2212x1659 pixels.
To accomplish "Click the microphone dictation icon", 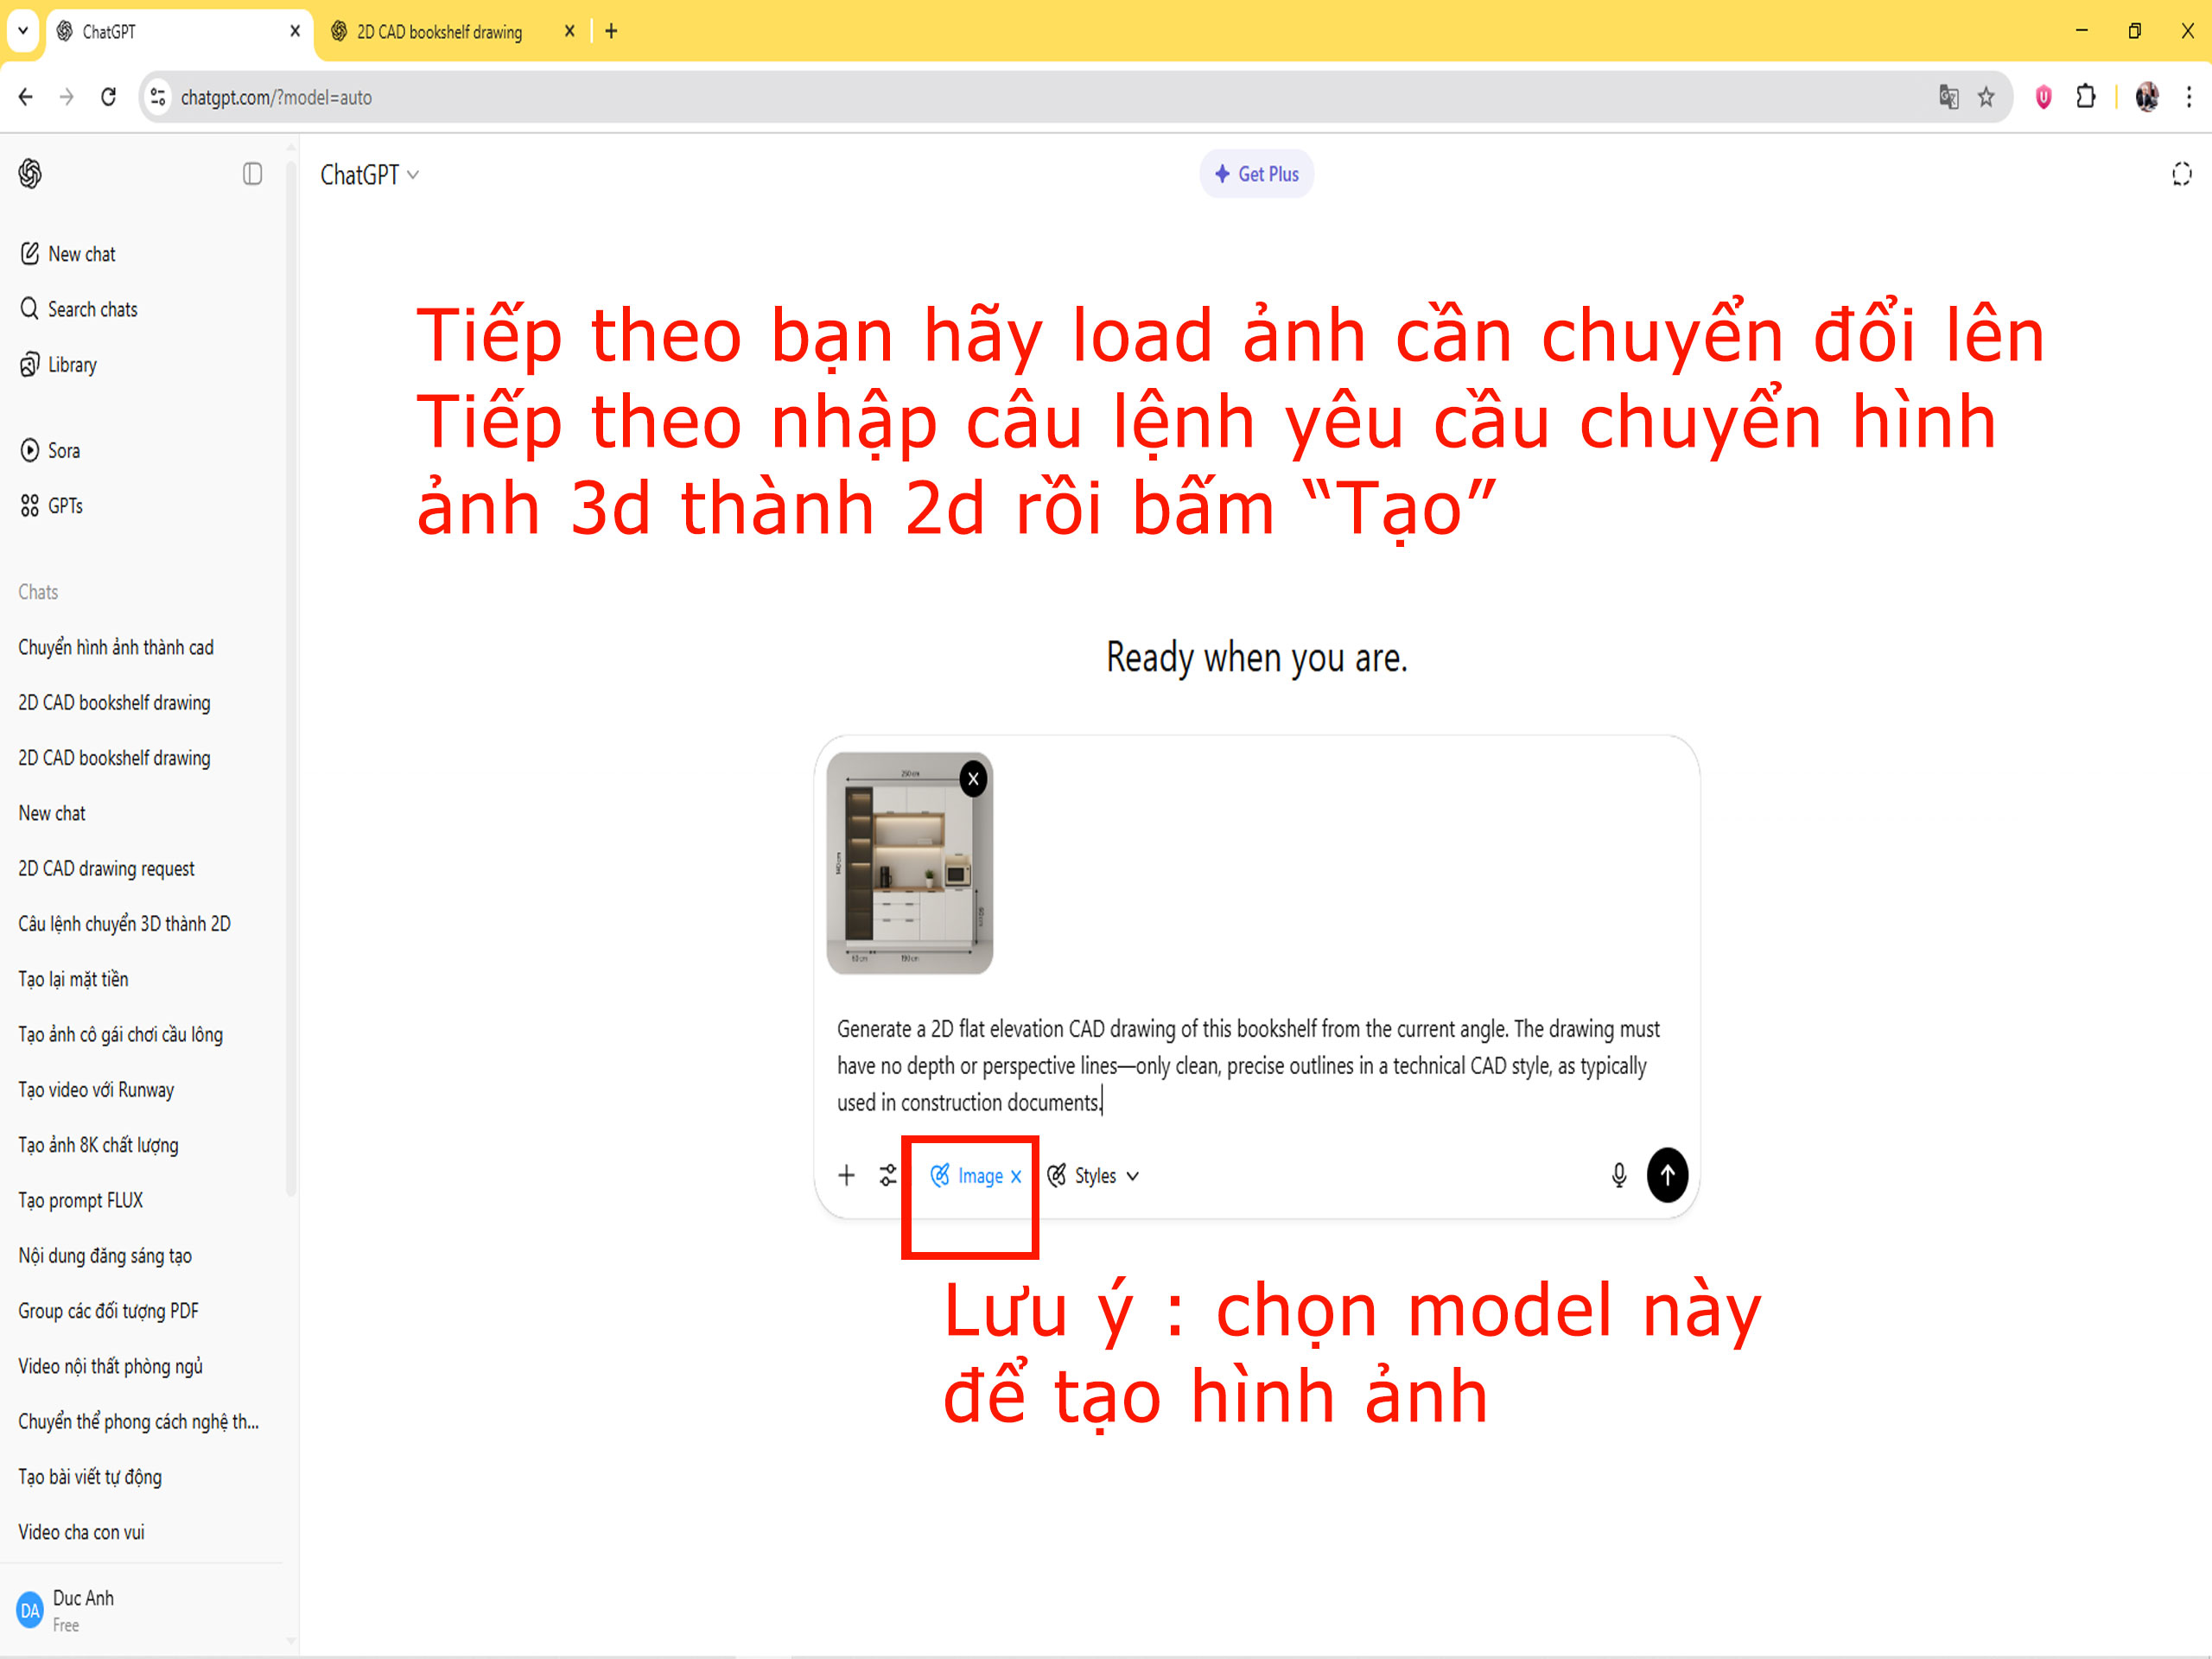I will pos(1618,1175).
